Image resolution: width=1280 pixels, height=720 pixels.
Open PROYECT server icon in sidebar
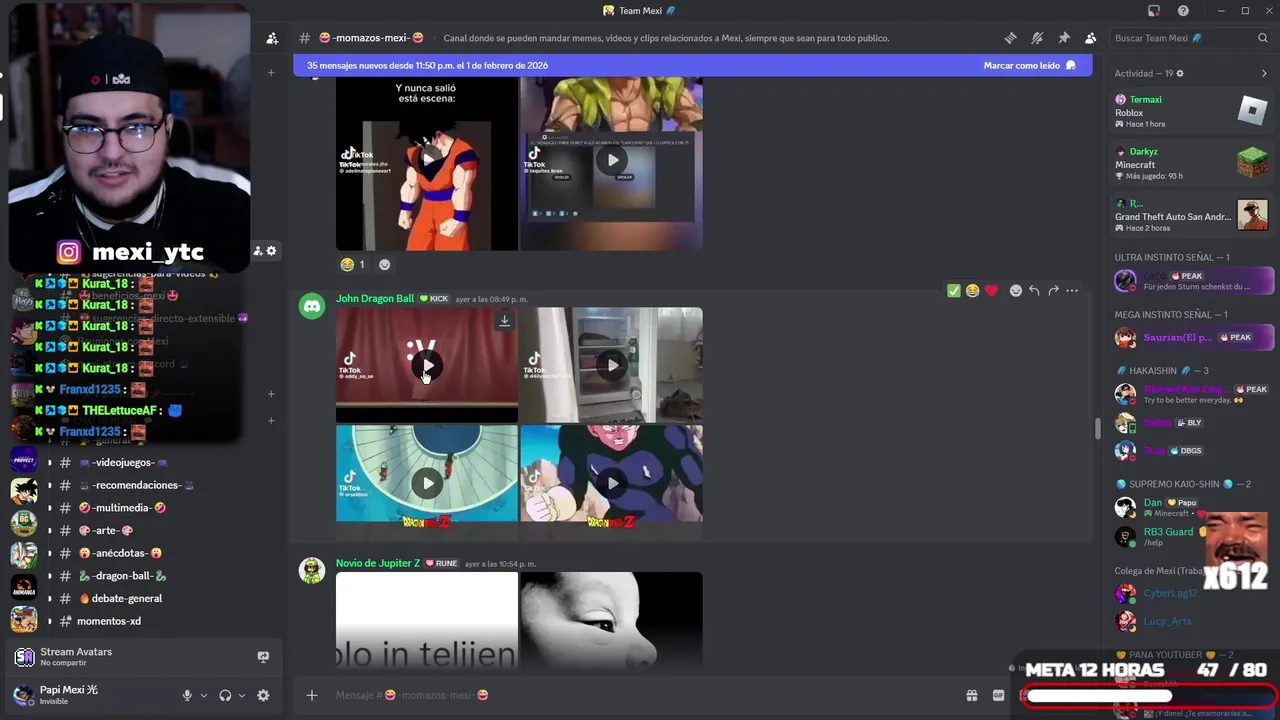23,459
